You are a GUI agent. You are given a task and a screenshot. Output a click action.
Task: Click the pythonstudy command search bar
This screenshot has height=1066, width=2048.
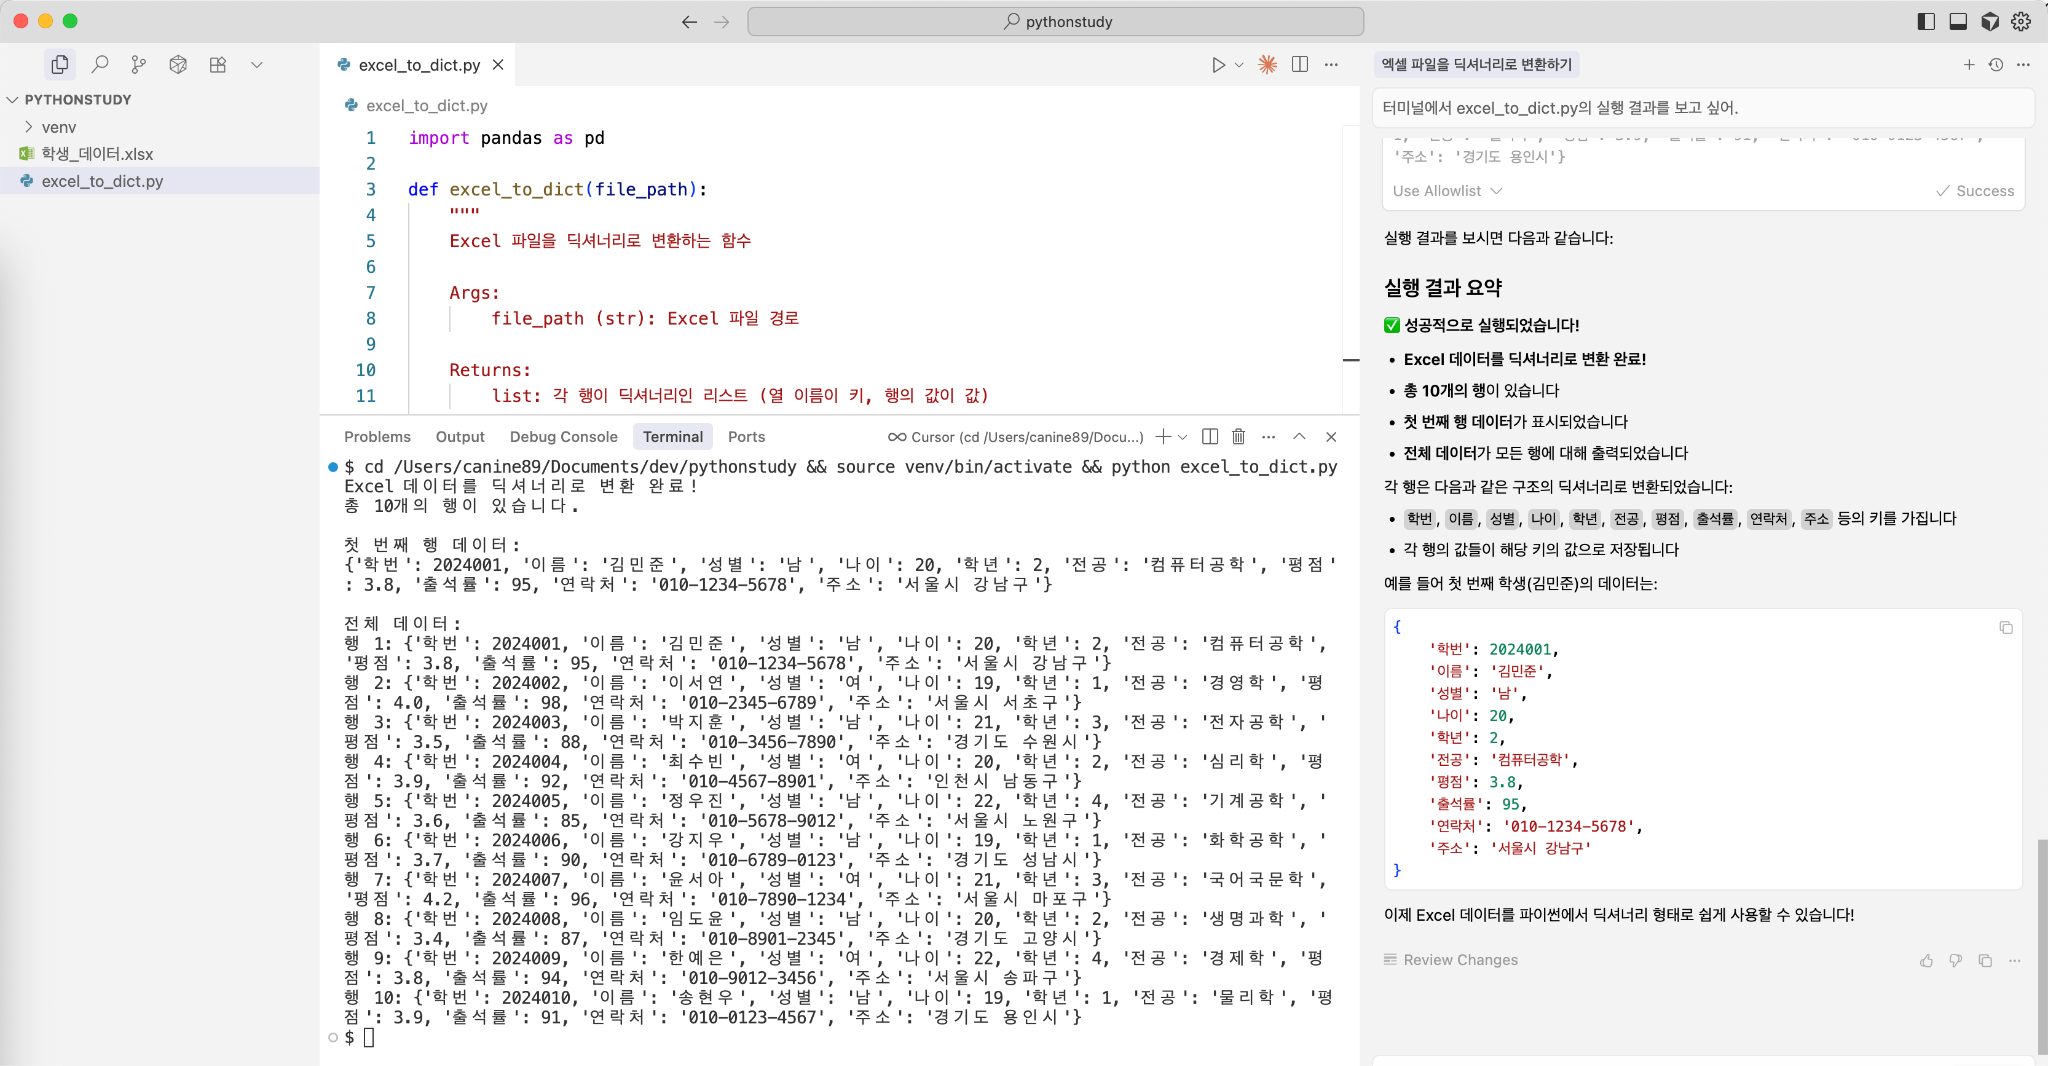(x=1056, y=21)
